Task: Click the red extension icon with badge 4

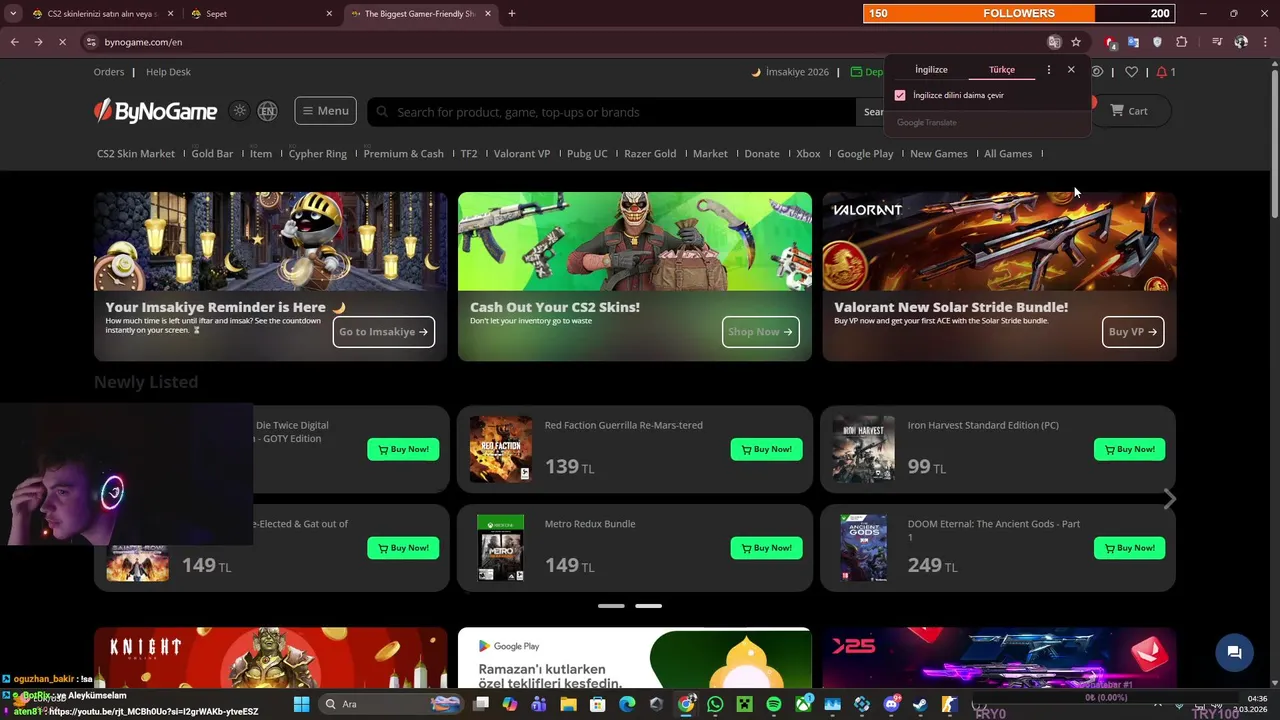Action: click(1110, 42)
